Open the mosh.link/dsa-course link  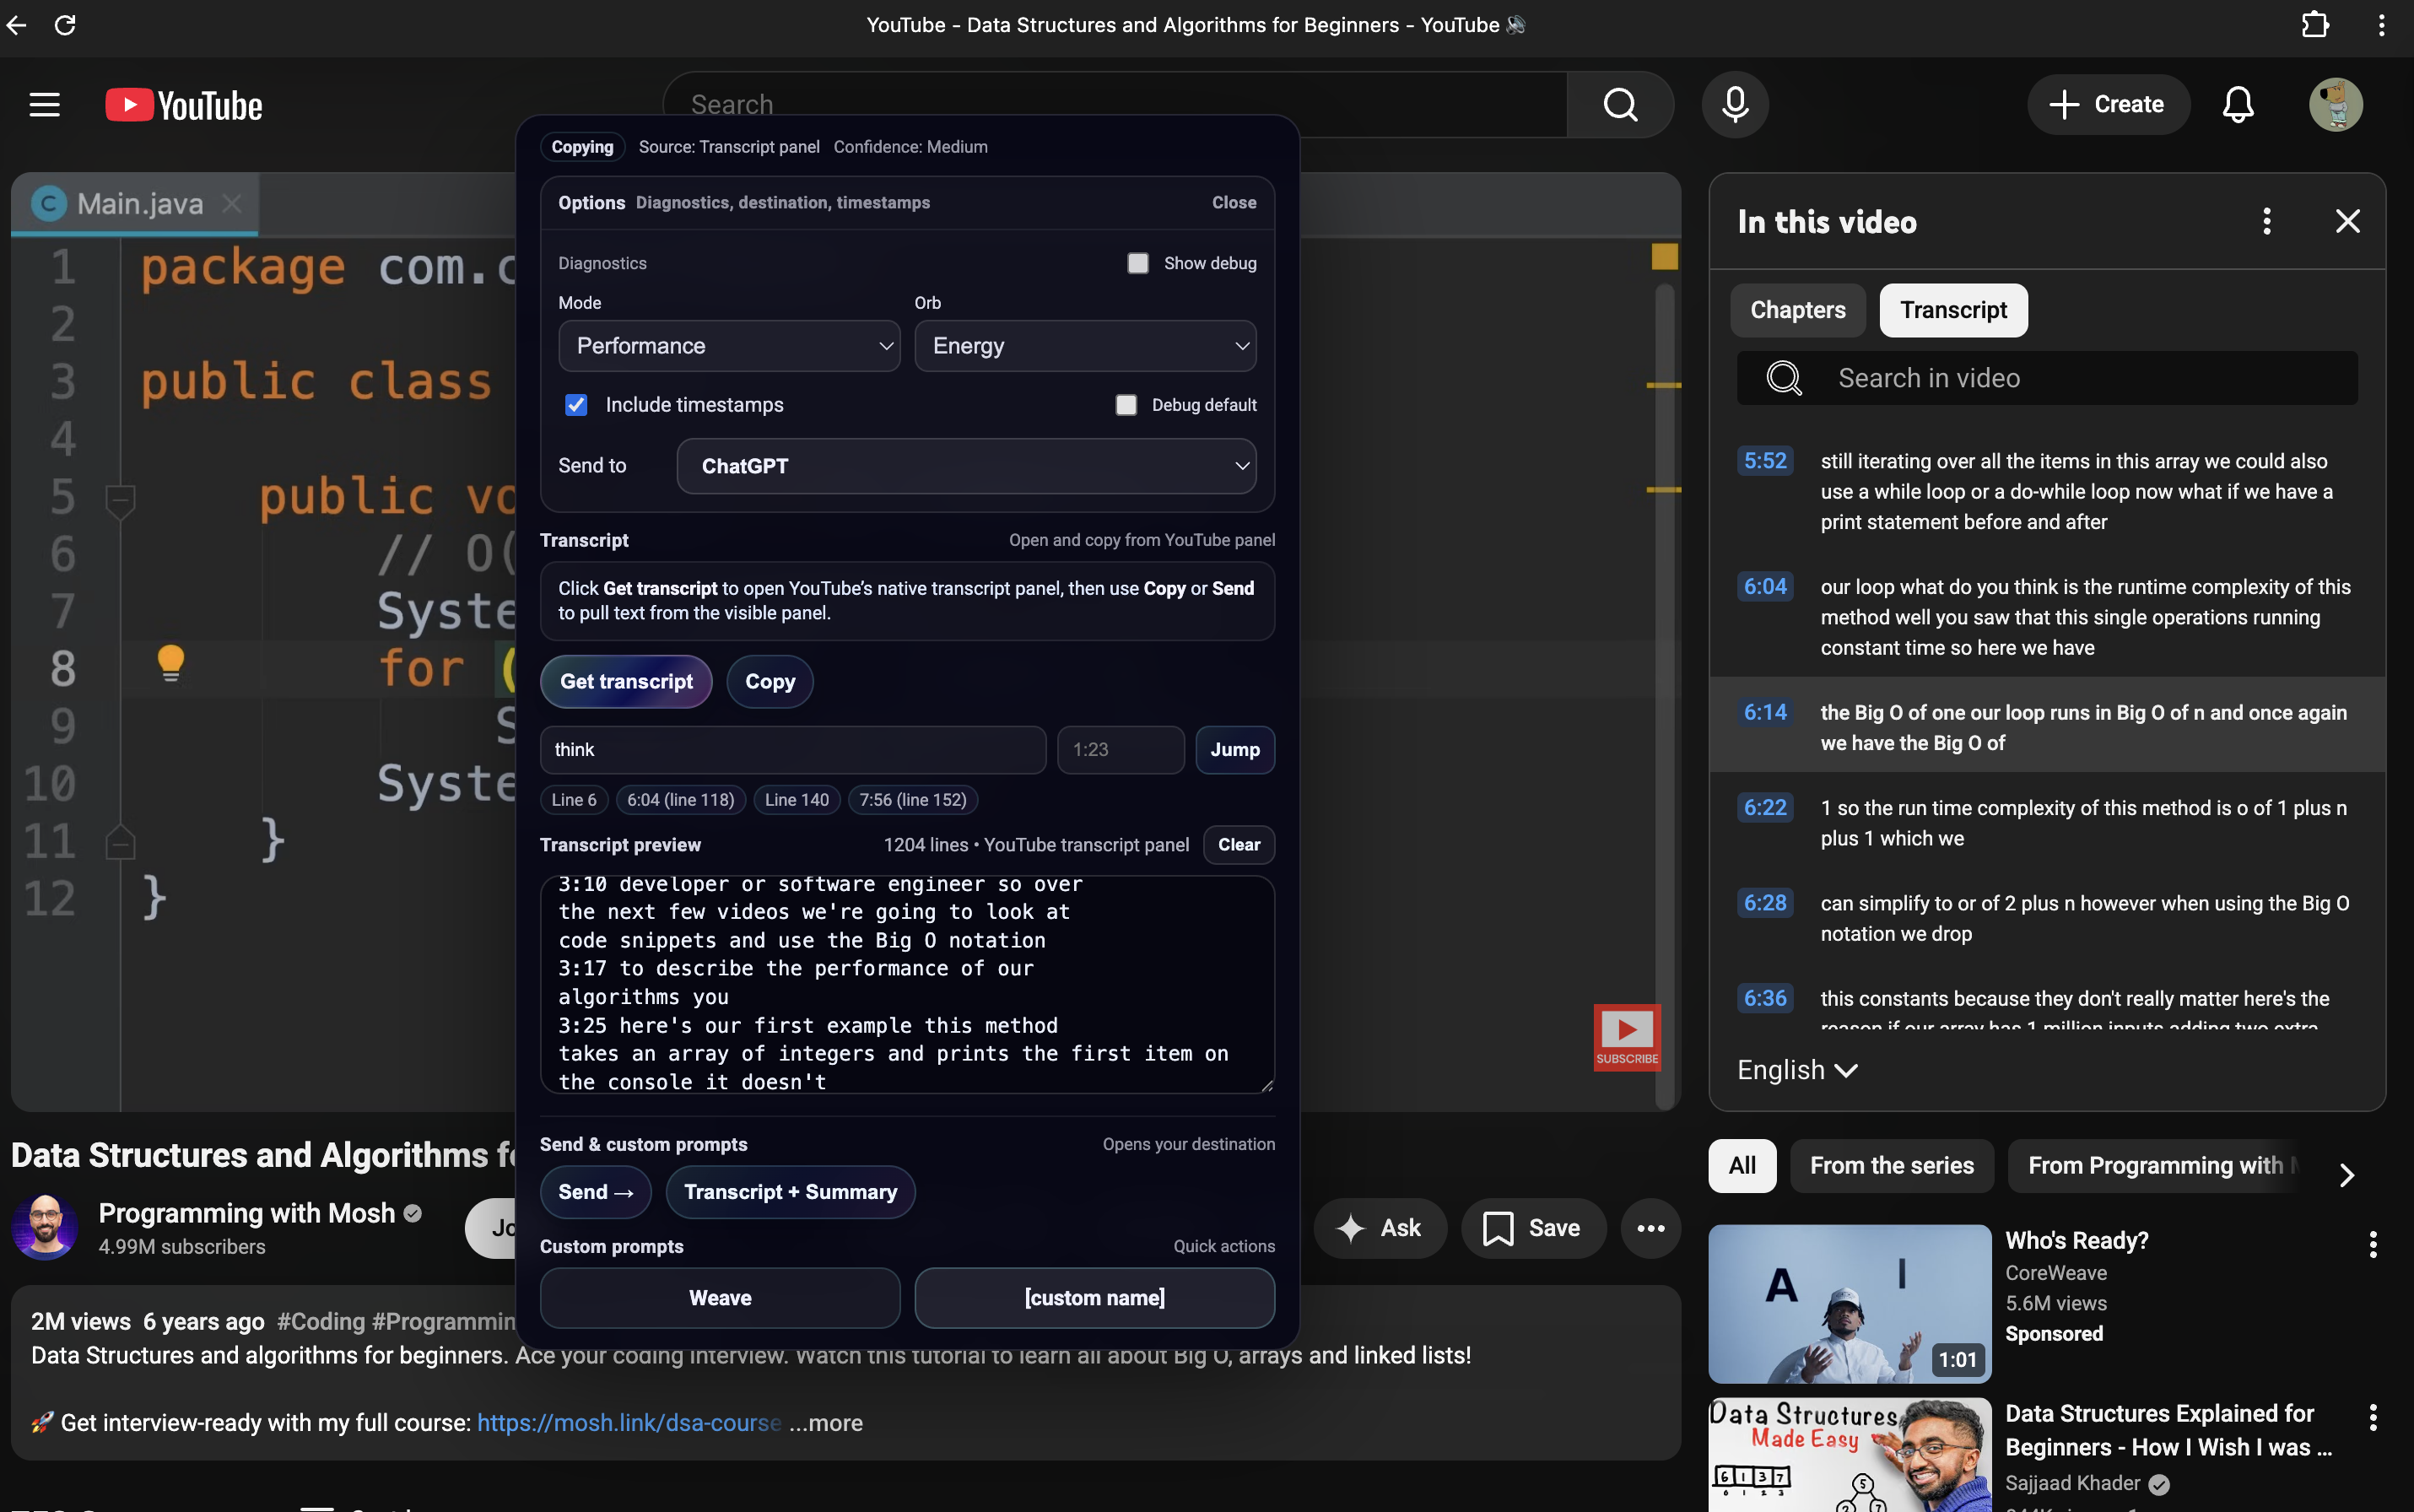(x=628, y=1422)
